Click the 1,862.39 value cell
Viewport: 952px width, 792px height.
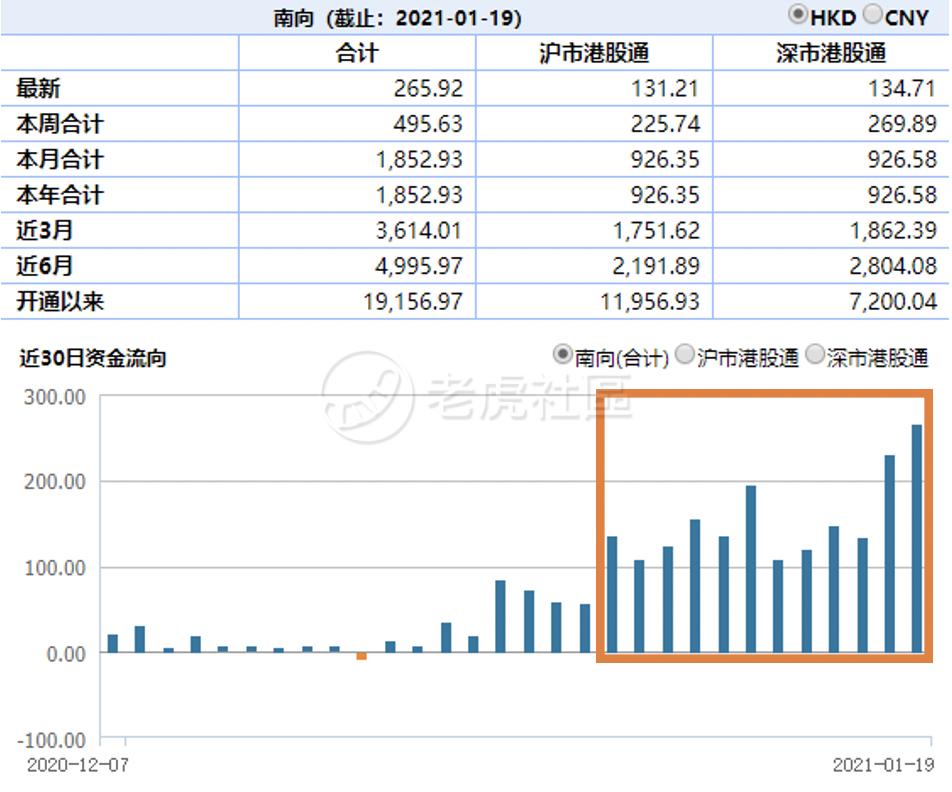click(892, 231)
